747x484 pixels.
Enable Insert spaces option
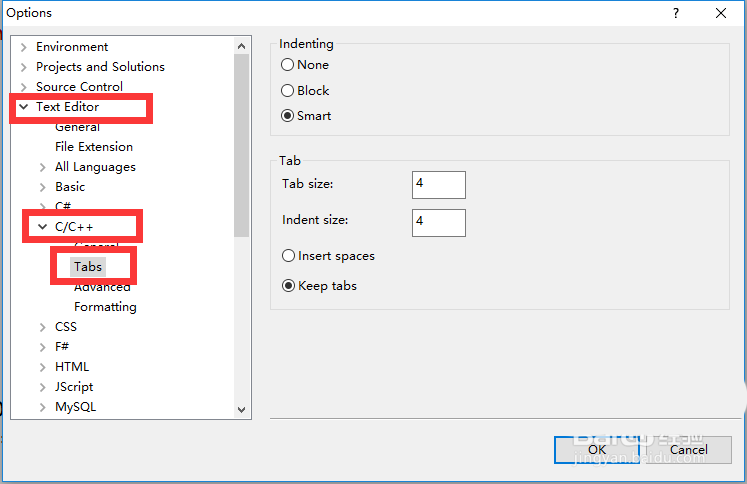tap(289, 256)
